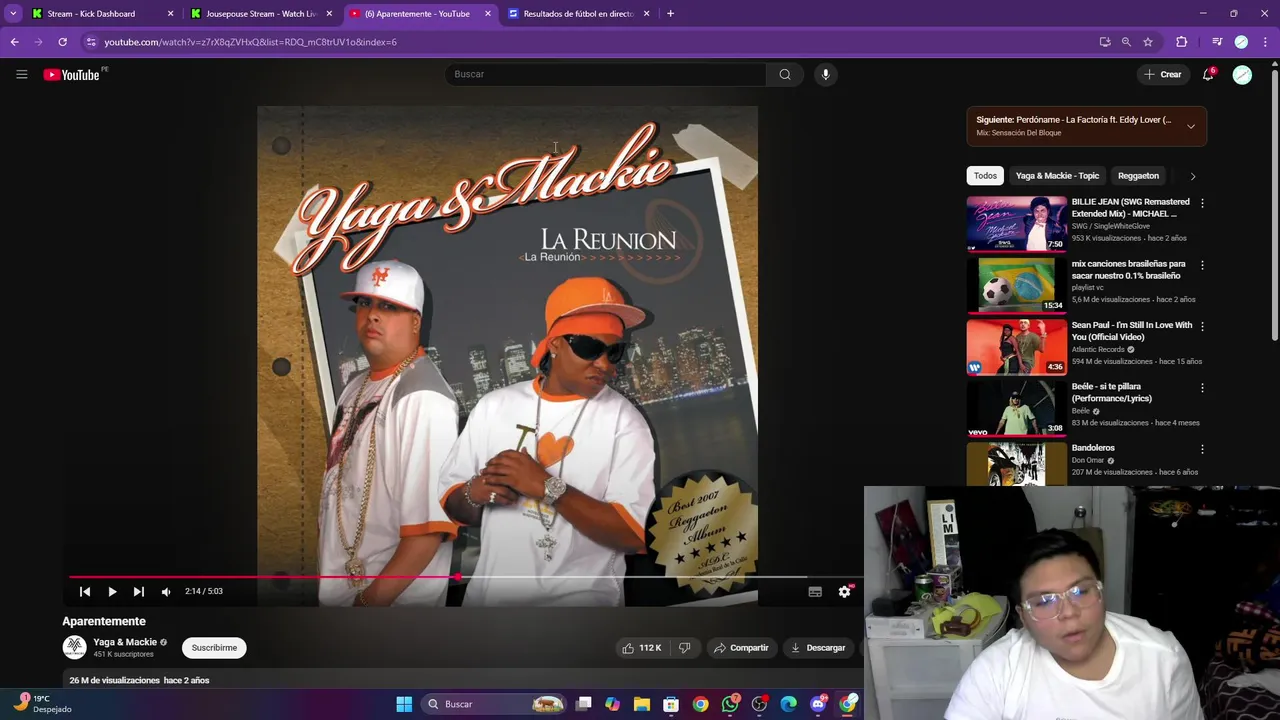The width and height of the screenshot is (1280, 720).
Task: Mute the video volume speaker icon
Action: point(166,592)
